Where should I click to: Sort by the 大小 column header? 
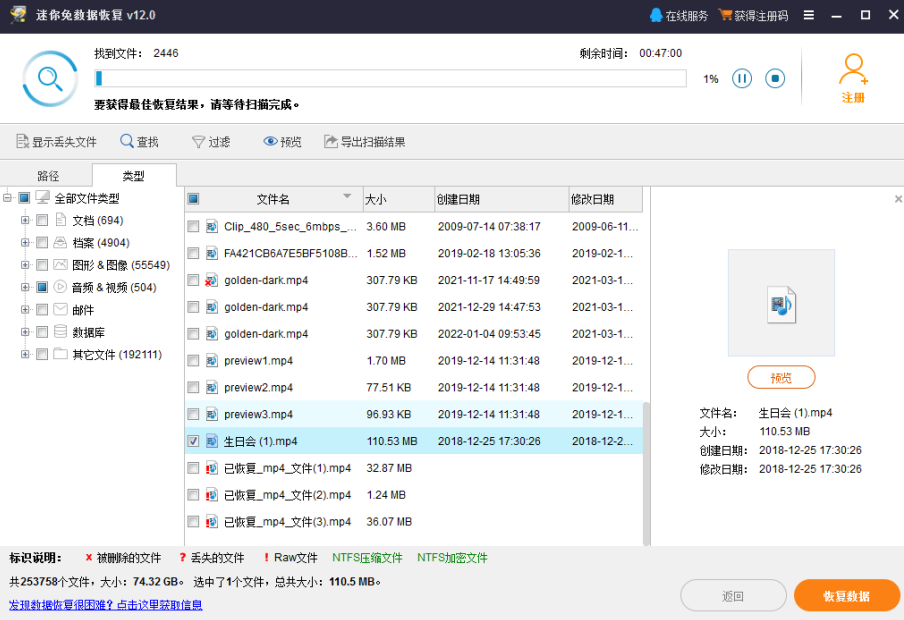398,199
